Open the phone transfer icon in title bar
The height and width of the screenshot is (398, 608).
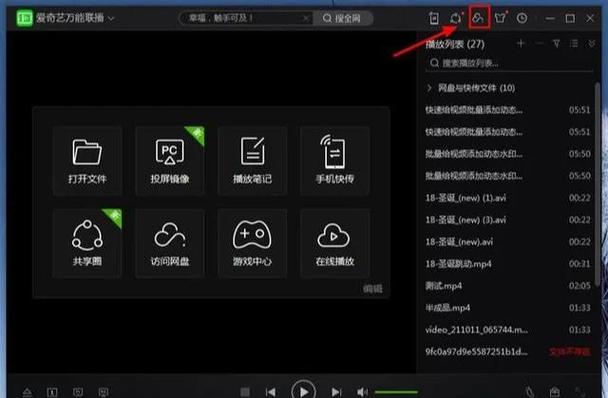point(434,18)
